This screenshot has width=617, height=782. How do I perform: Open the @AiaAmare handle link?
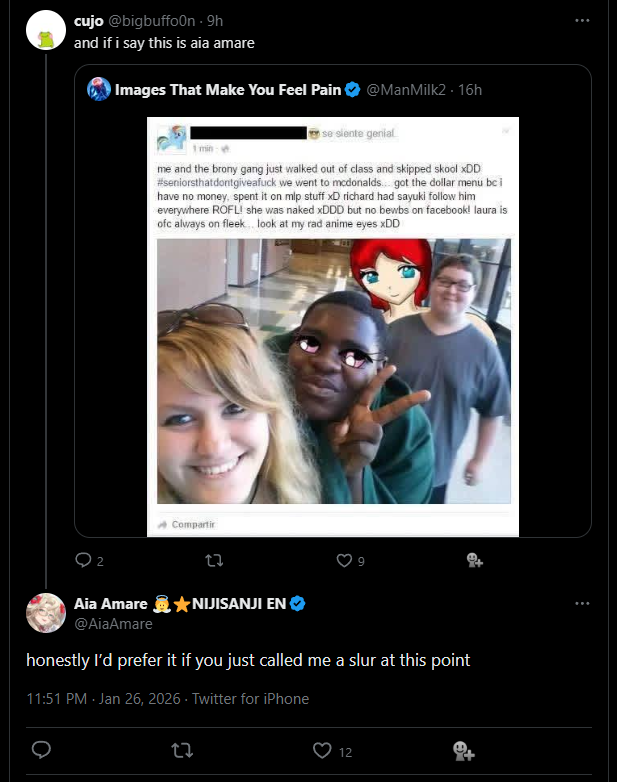point(113,624)
